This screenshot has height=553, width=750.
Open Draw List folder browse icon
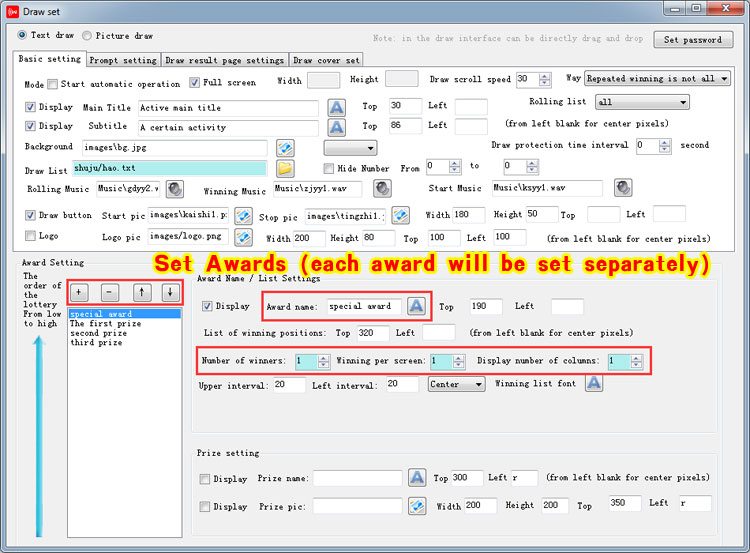click(285, 168)
